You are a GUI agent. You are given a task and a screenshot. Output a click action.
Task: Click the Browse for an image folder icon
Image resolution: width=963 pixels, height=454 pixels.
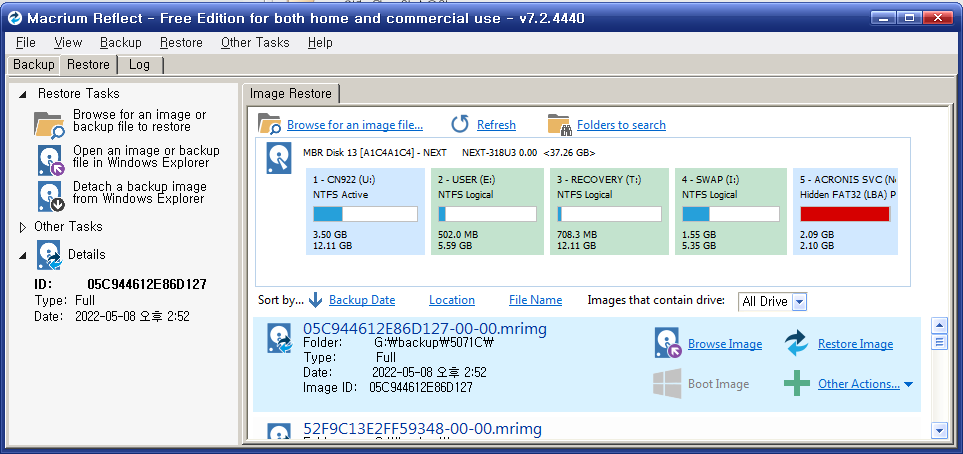tap(269, 124)
